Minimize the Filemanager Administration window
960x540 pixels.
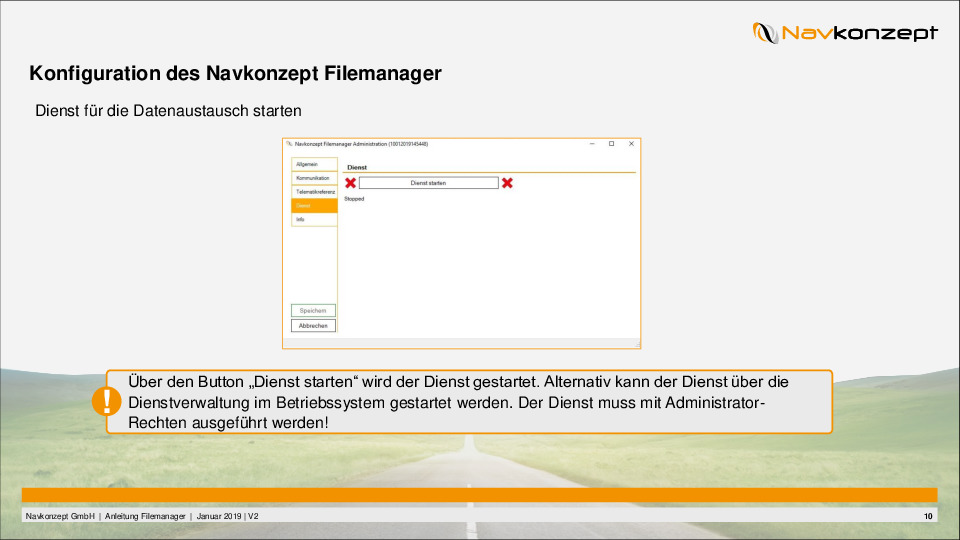coord(590,144)
